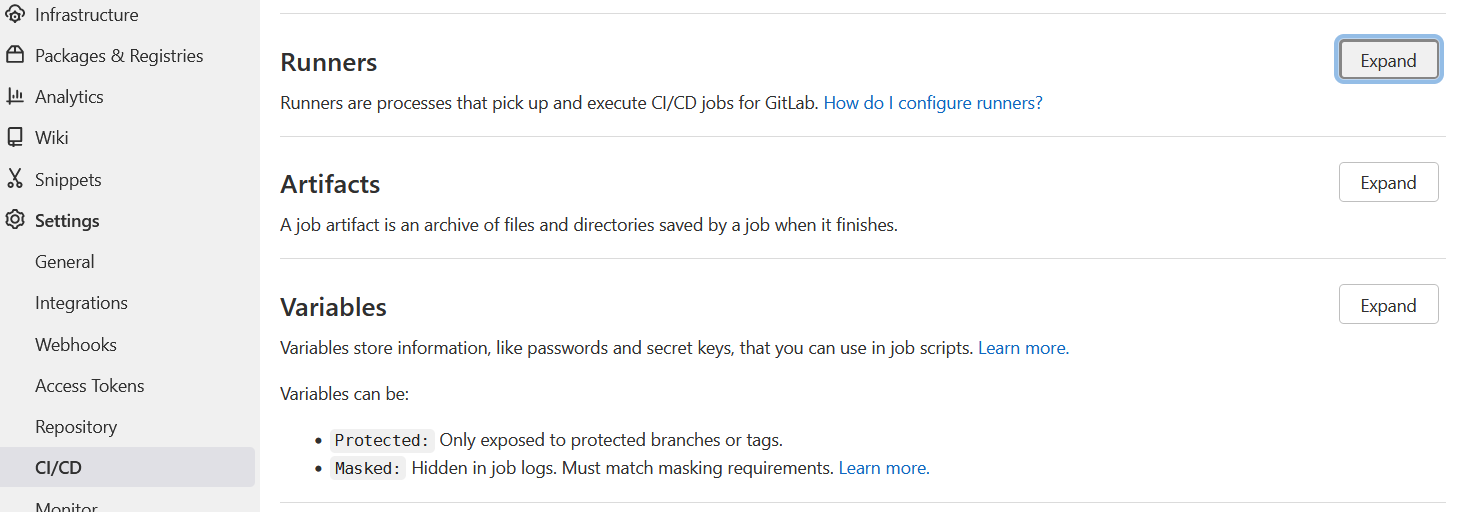Click the Settings gear icon
Screen dimensions: 1458x512
tap(15, 221)
